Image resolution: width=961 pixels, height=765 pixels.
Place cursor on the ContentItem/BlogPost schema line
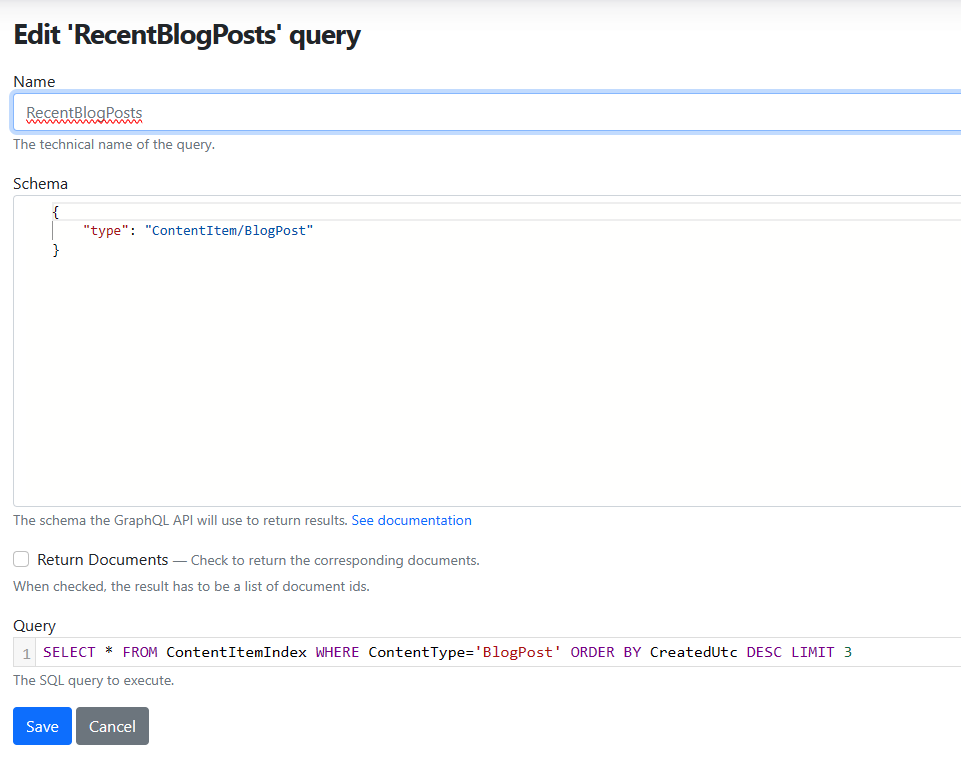(x=230, y=230)
